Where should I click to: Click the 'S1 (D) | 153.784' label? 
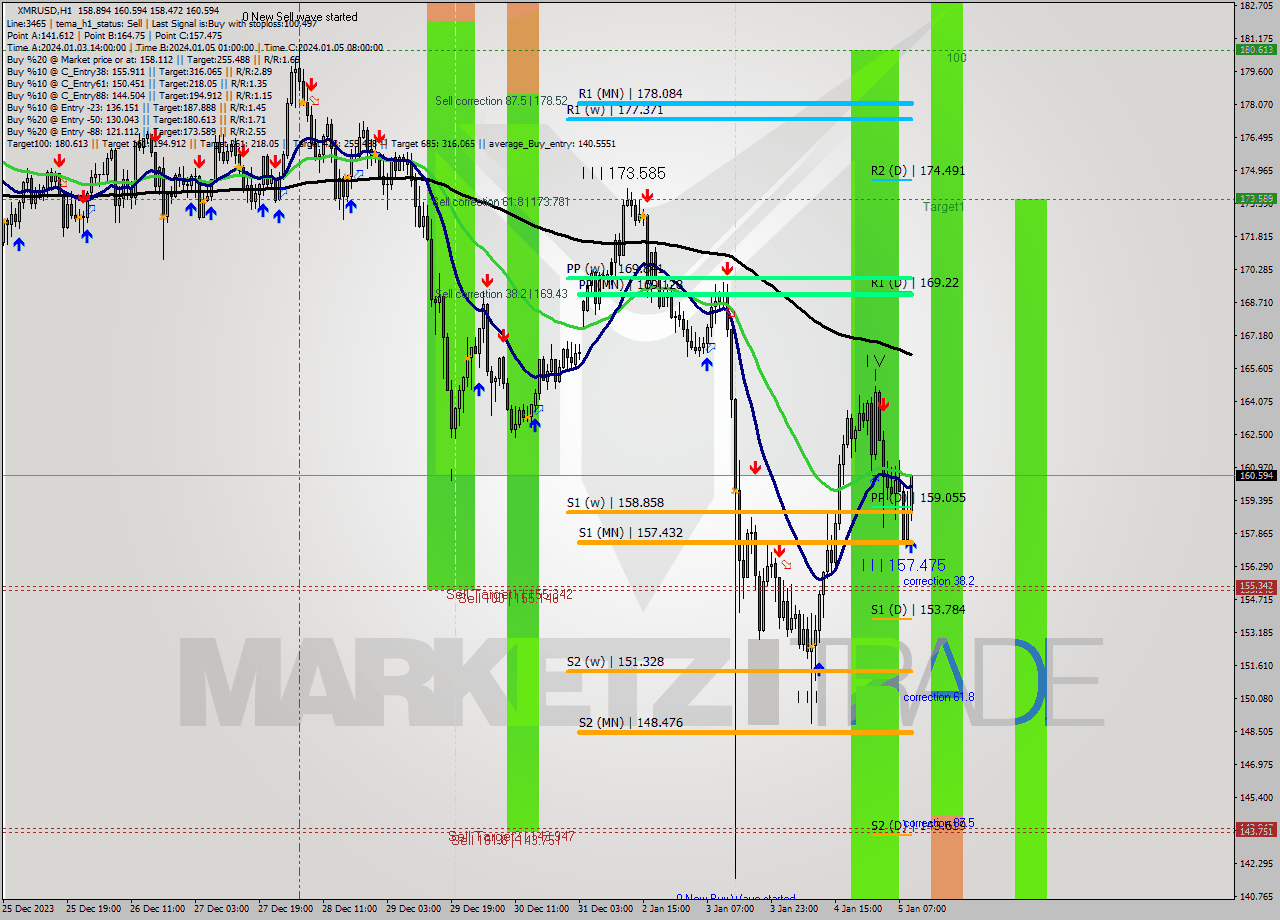coord(917,609)
